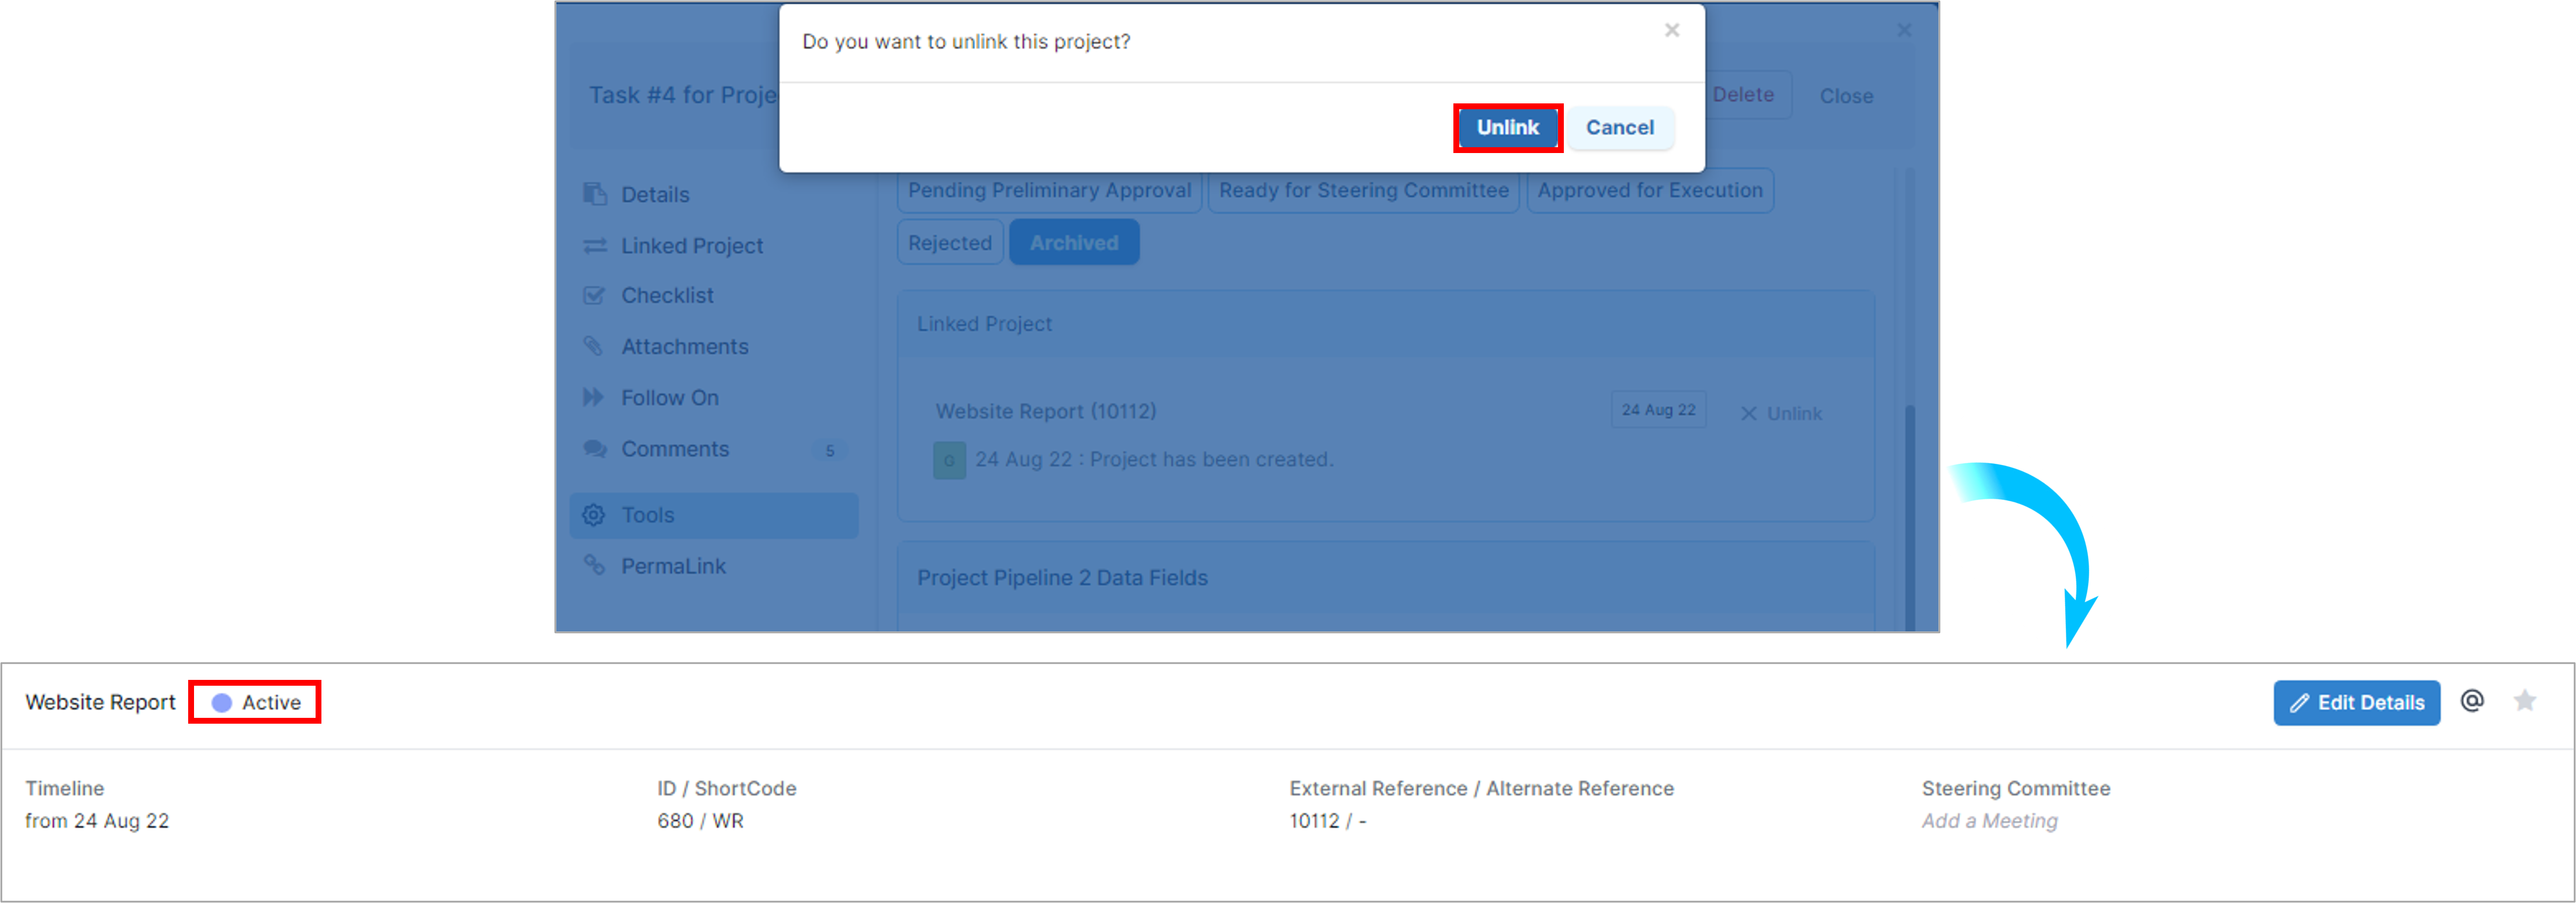Click the Project has been created entry
The height and width of the screenshot is (903, 2576).
1154,459
